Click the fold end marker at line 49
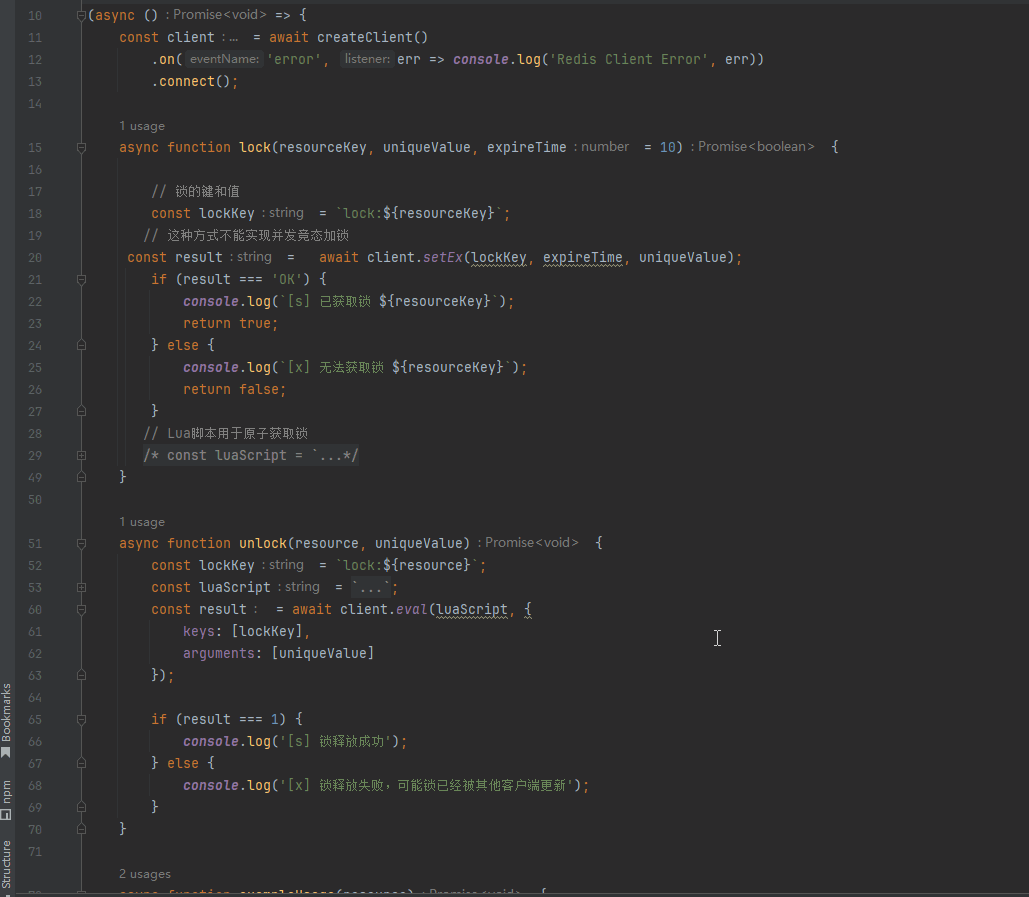 (x=81, y=477)
